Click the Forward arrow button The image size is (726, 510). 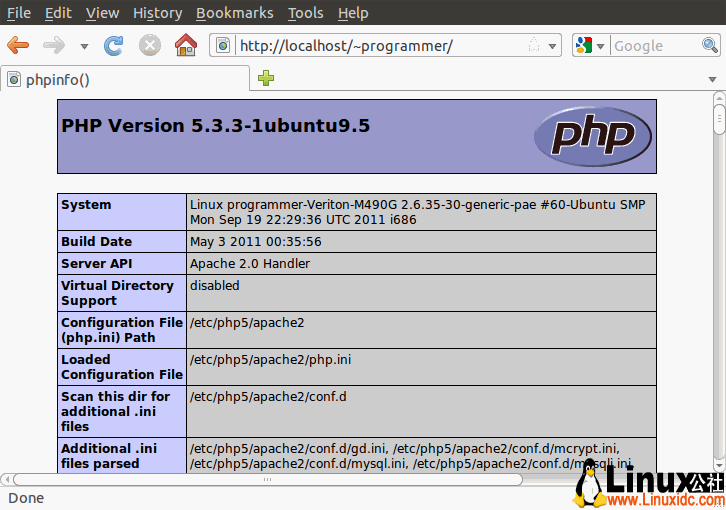[x=54, y=45]
